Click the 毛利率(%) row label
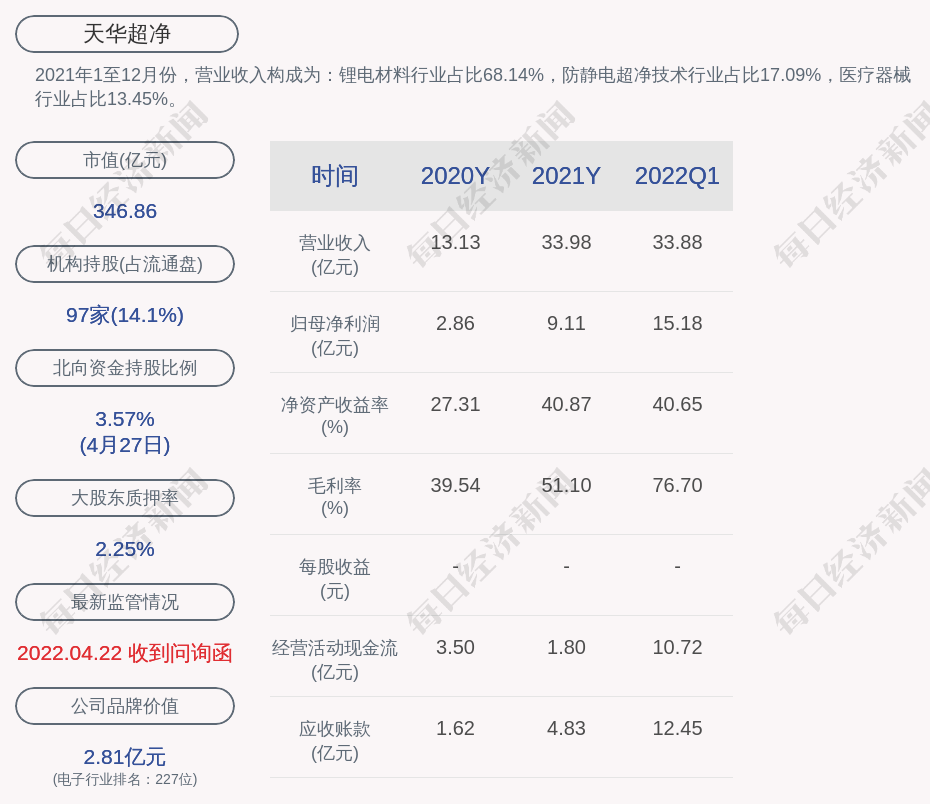The width and height of the screenshot is (930, 804). point(335,497)
